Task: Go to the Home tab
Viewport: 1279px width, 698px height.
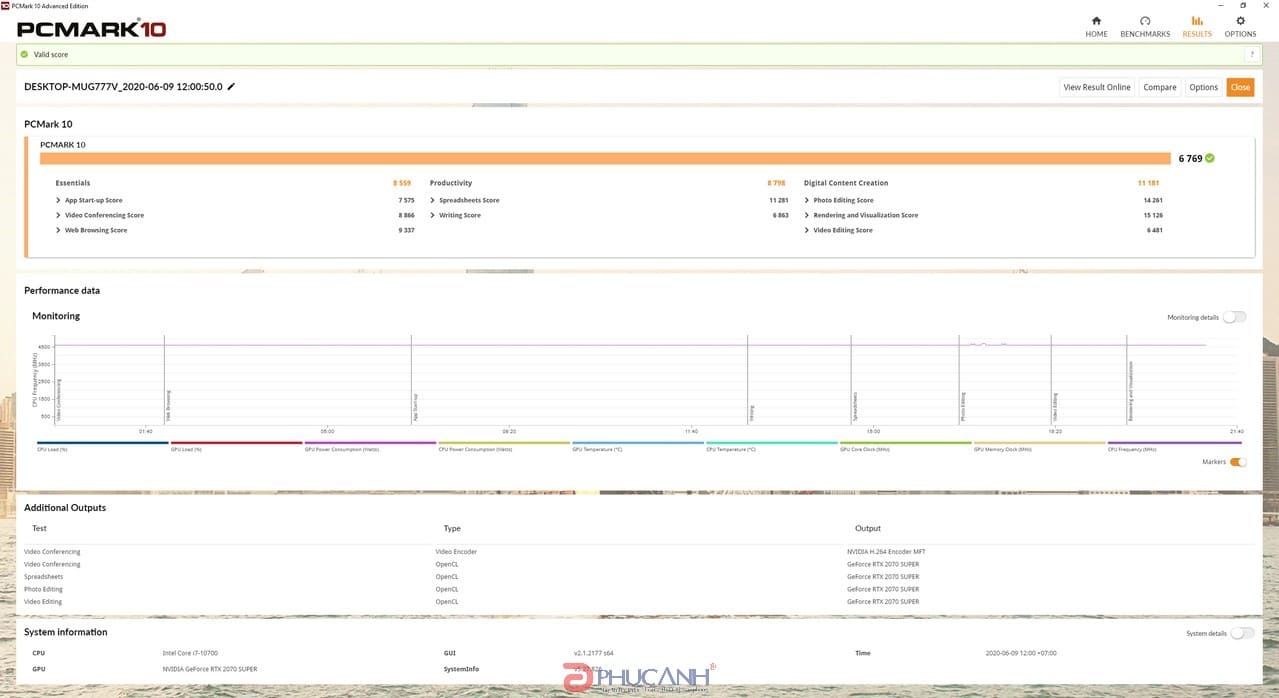Action: pos(1096,26)
